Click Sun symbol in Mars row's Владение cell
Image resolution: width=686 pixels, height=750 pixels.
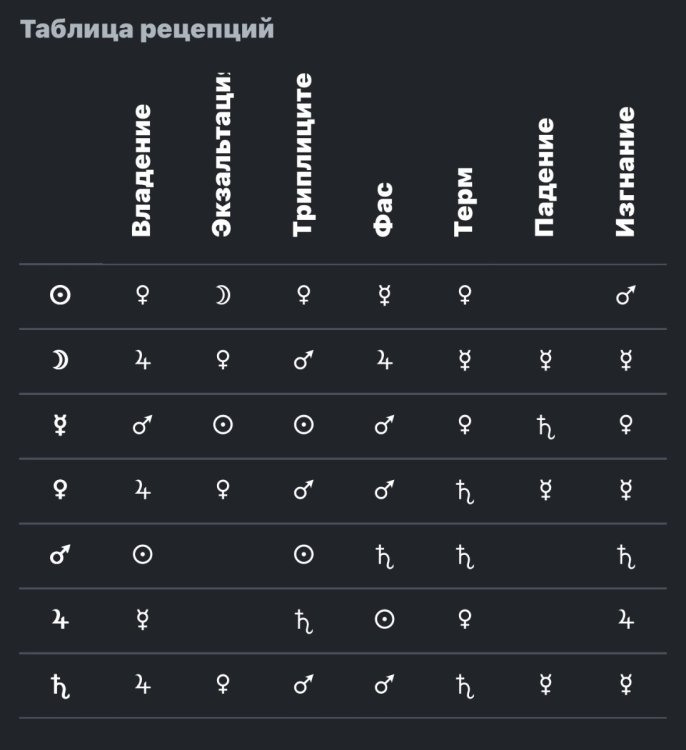tap(142, 555)
